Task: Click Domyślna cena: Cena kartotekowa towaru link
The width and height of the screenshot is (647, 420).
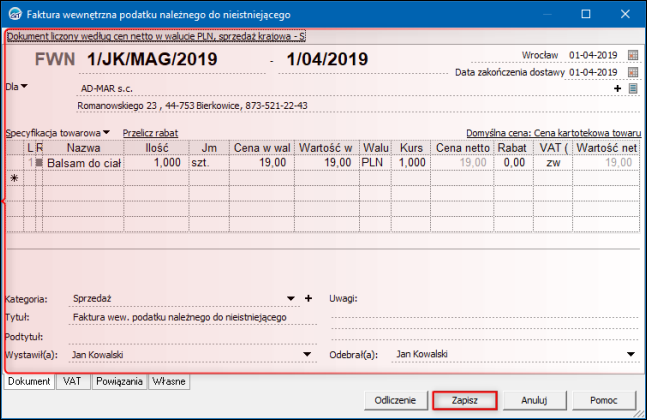Action: click(x=553, y=133)
